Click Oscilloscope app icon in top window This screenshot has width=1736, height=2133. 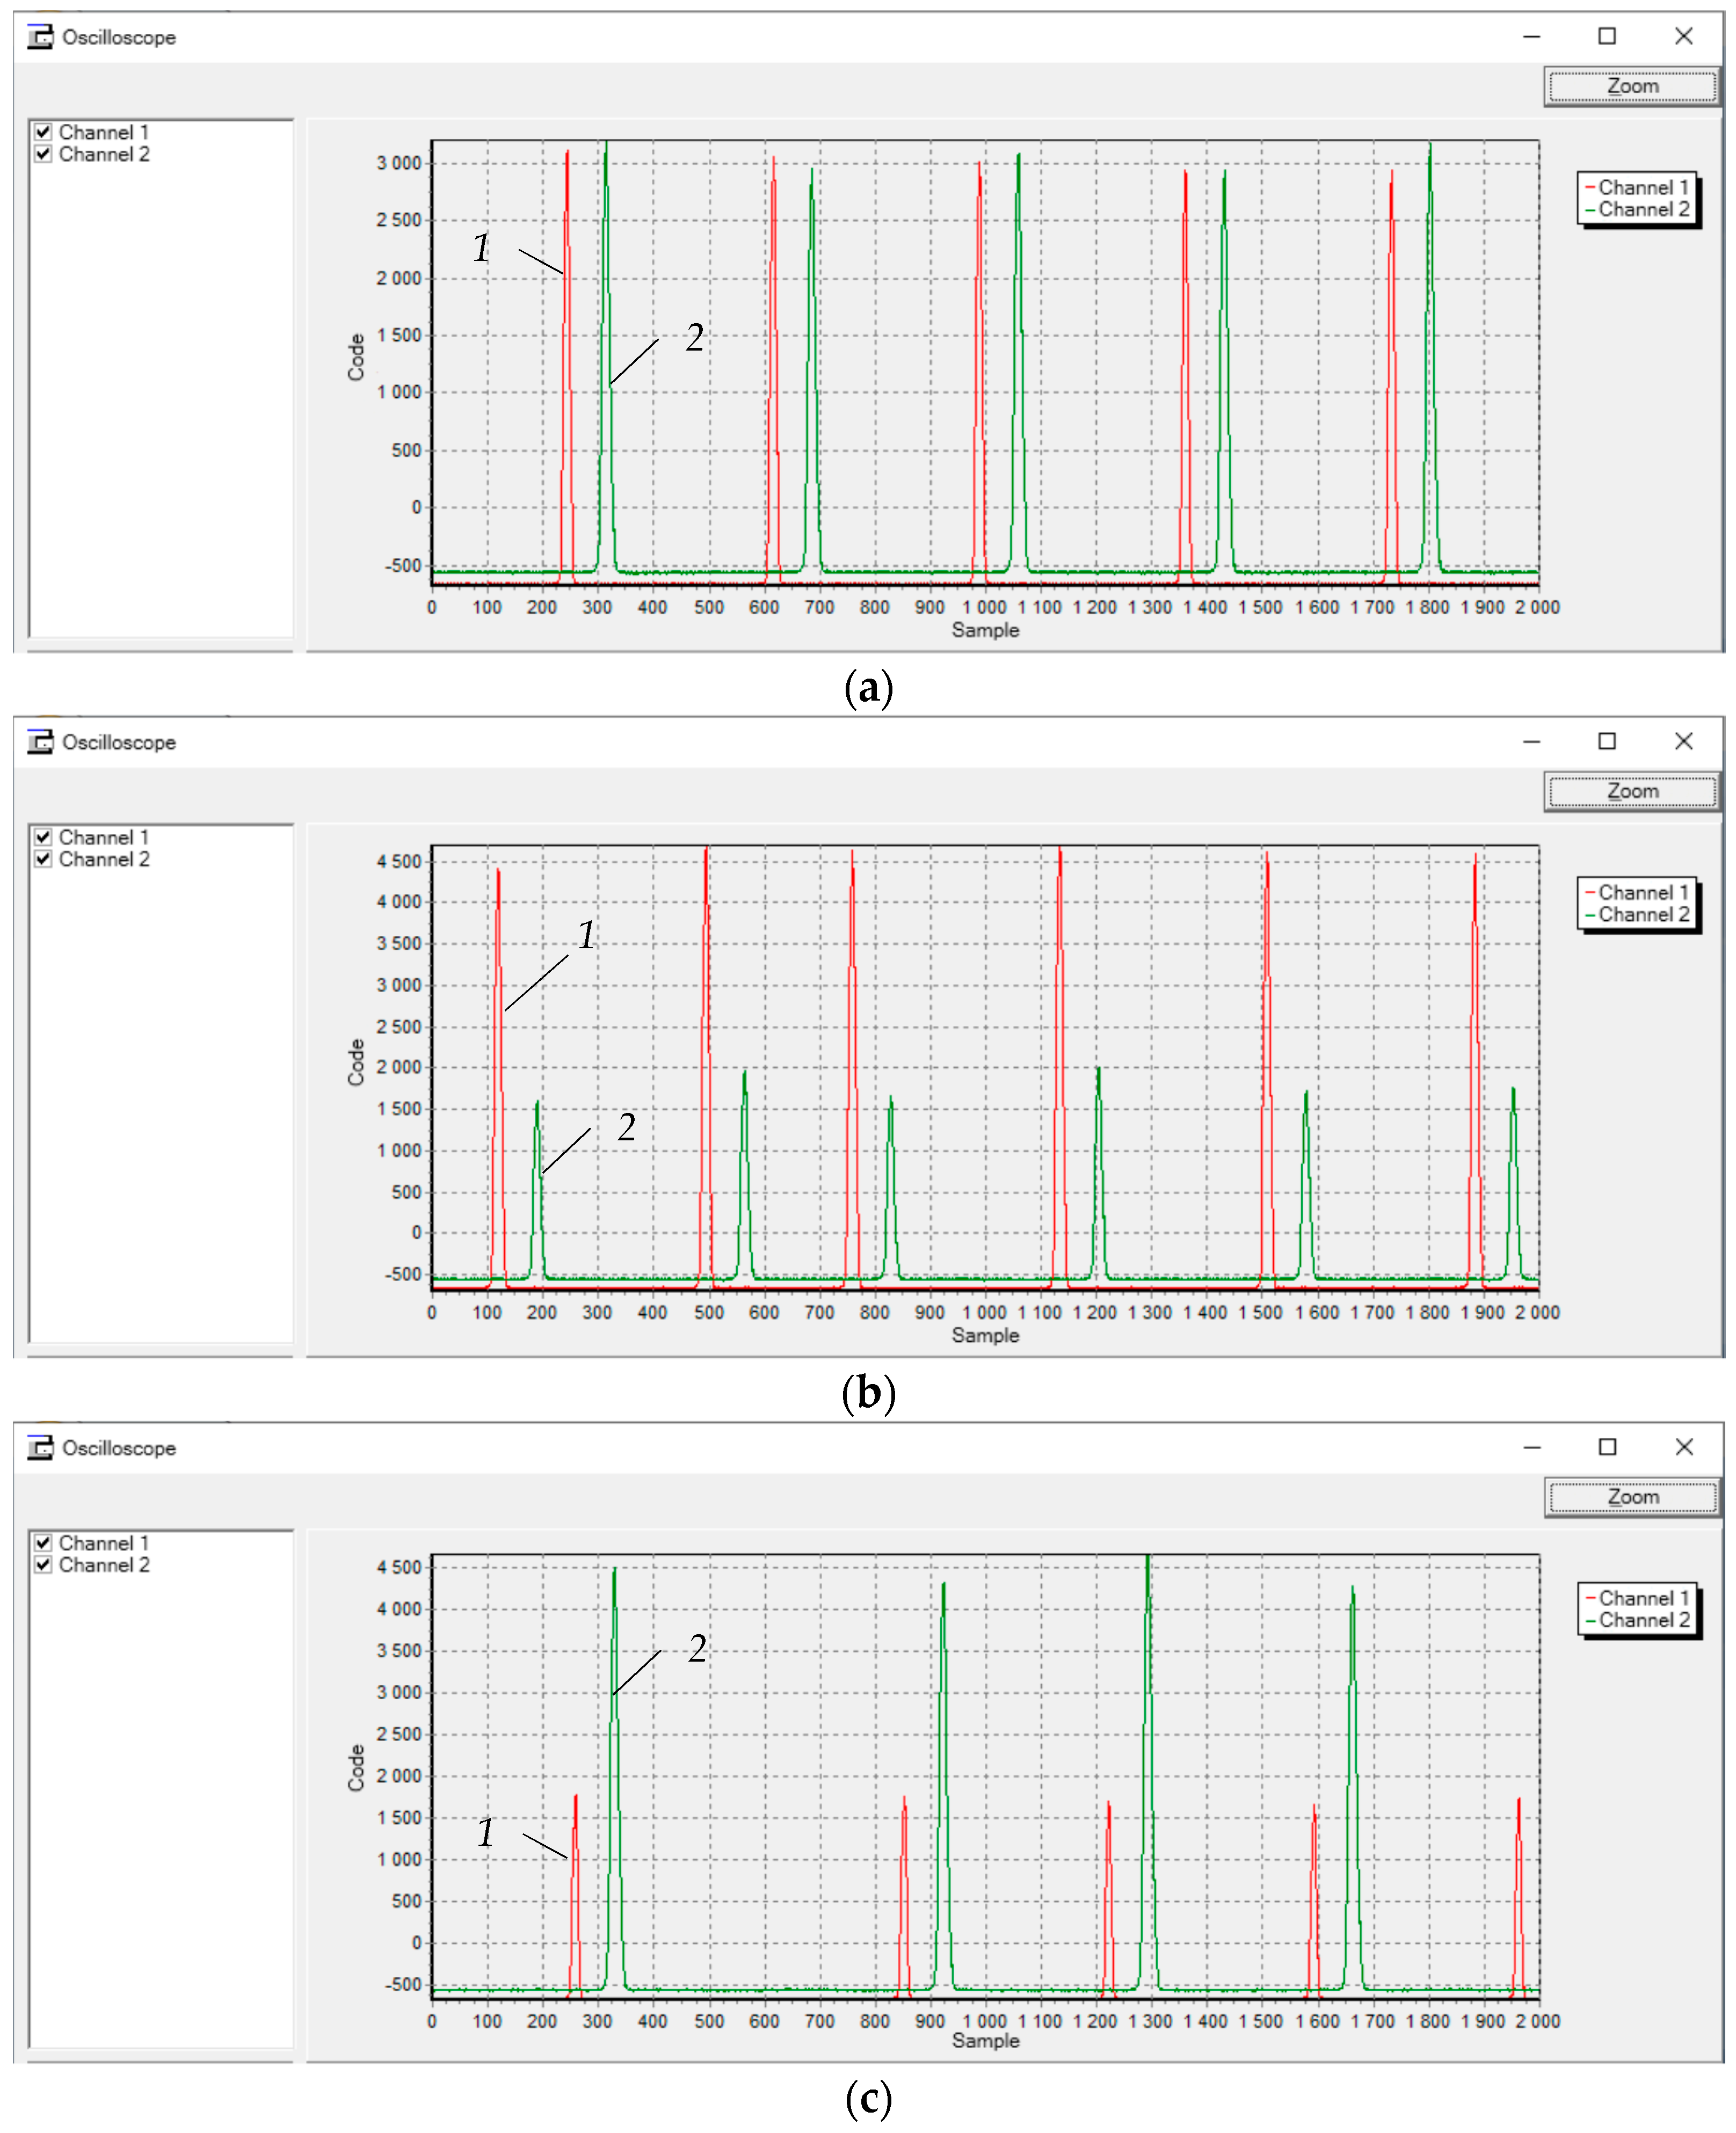[40, 38]
